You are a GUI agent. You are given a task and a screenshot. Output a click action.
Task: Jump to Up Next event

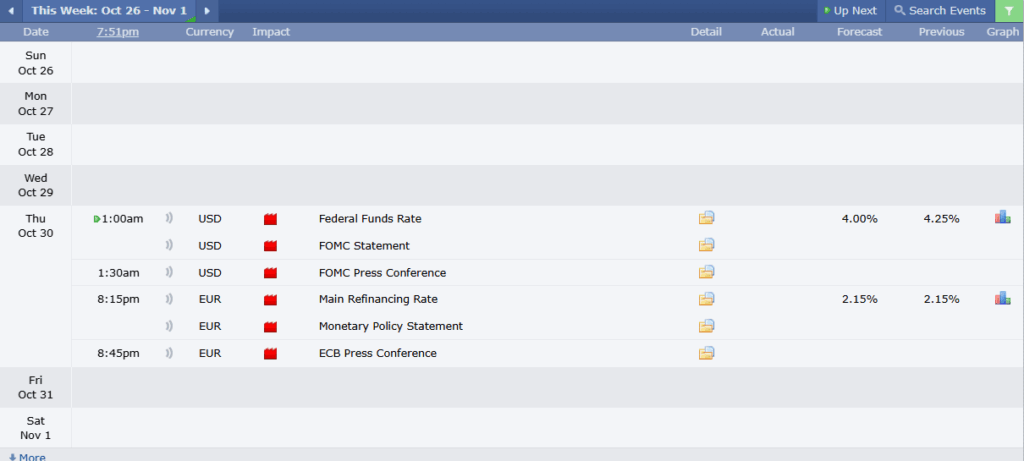850,11
